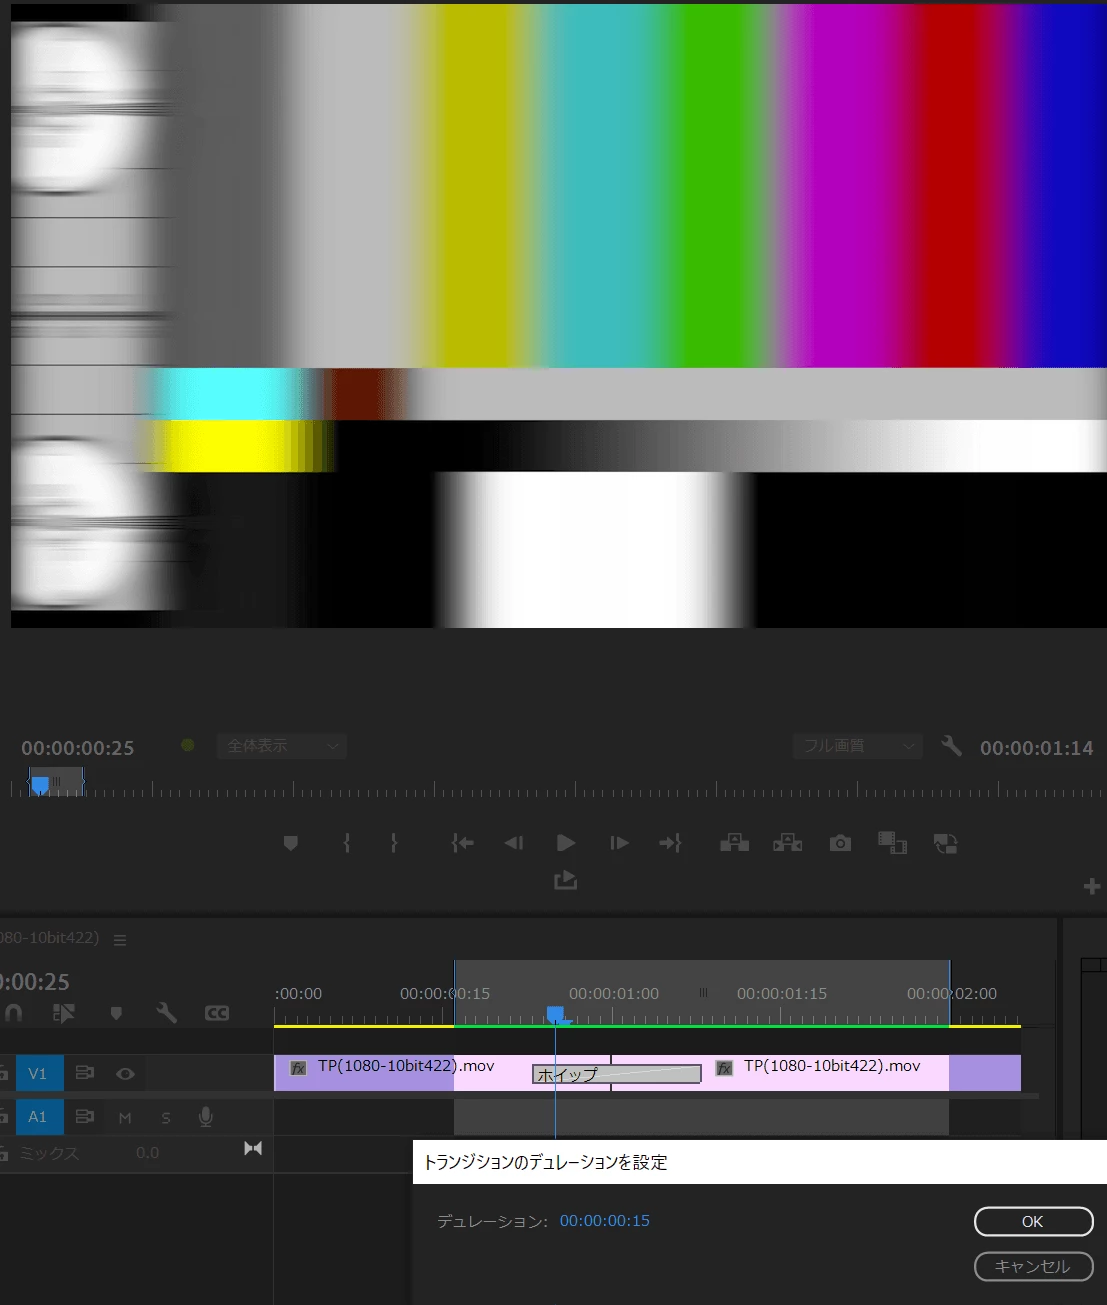Mute the A1 track
This screenshot has width=1107, height=1305.
point(125,1118)
